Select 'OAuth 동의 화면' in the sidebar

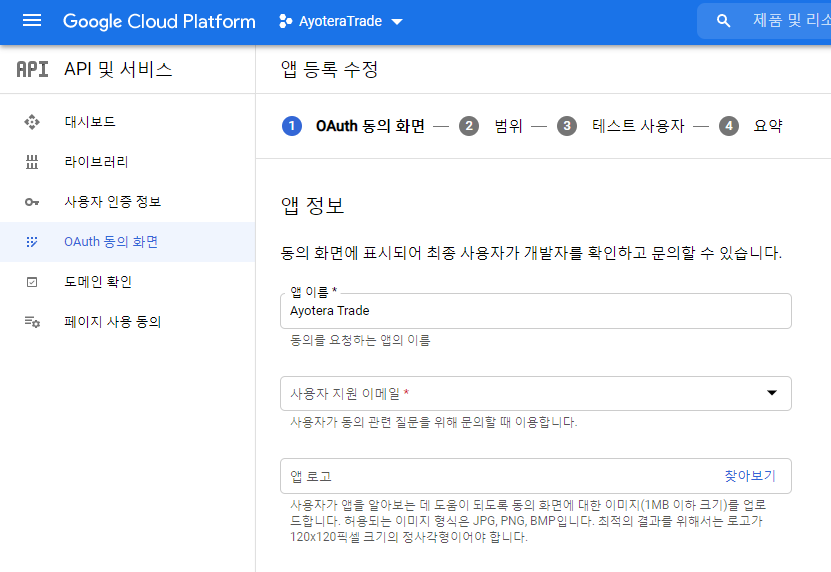pyautogui.click(x=127, y=242)
